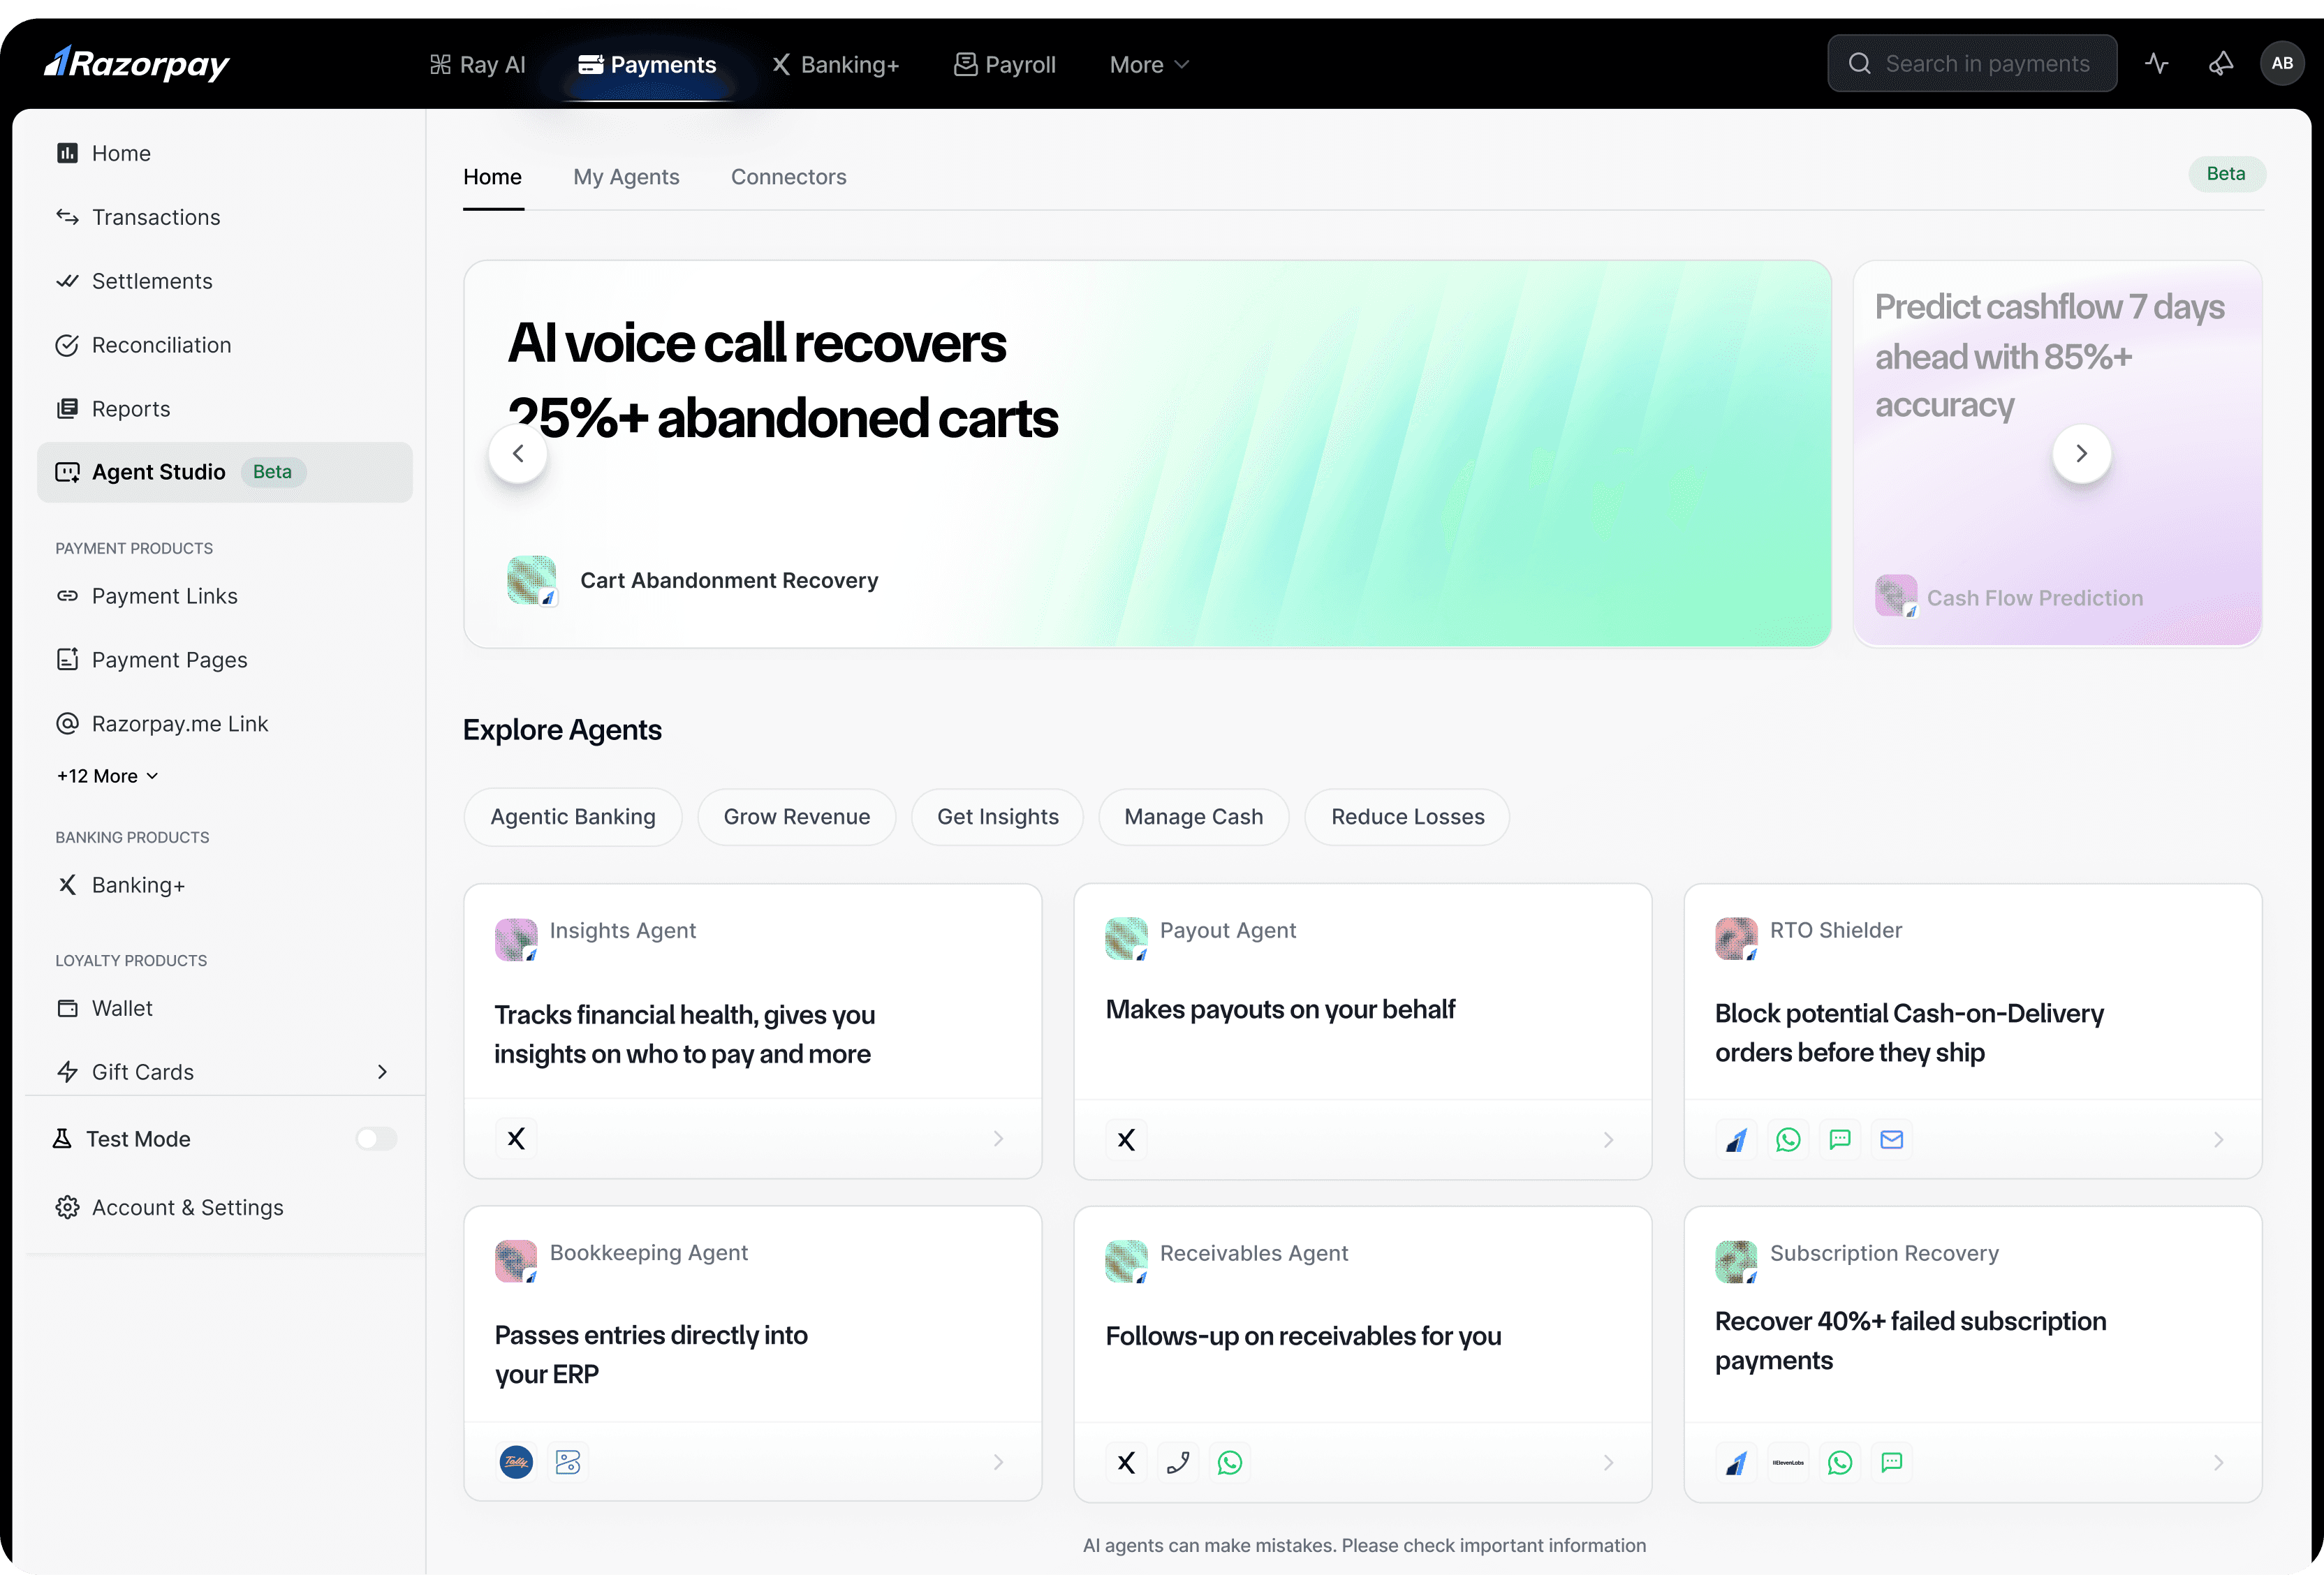Click the activity pulse icon in top bar

coord(2156,64)
